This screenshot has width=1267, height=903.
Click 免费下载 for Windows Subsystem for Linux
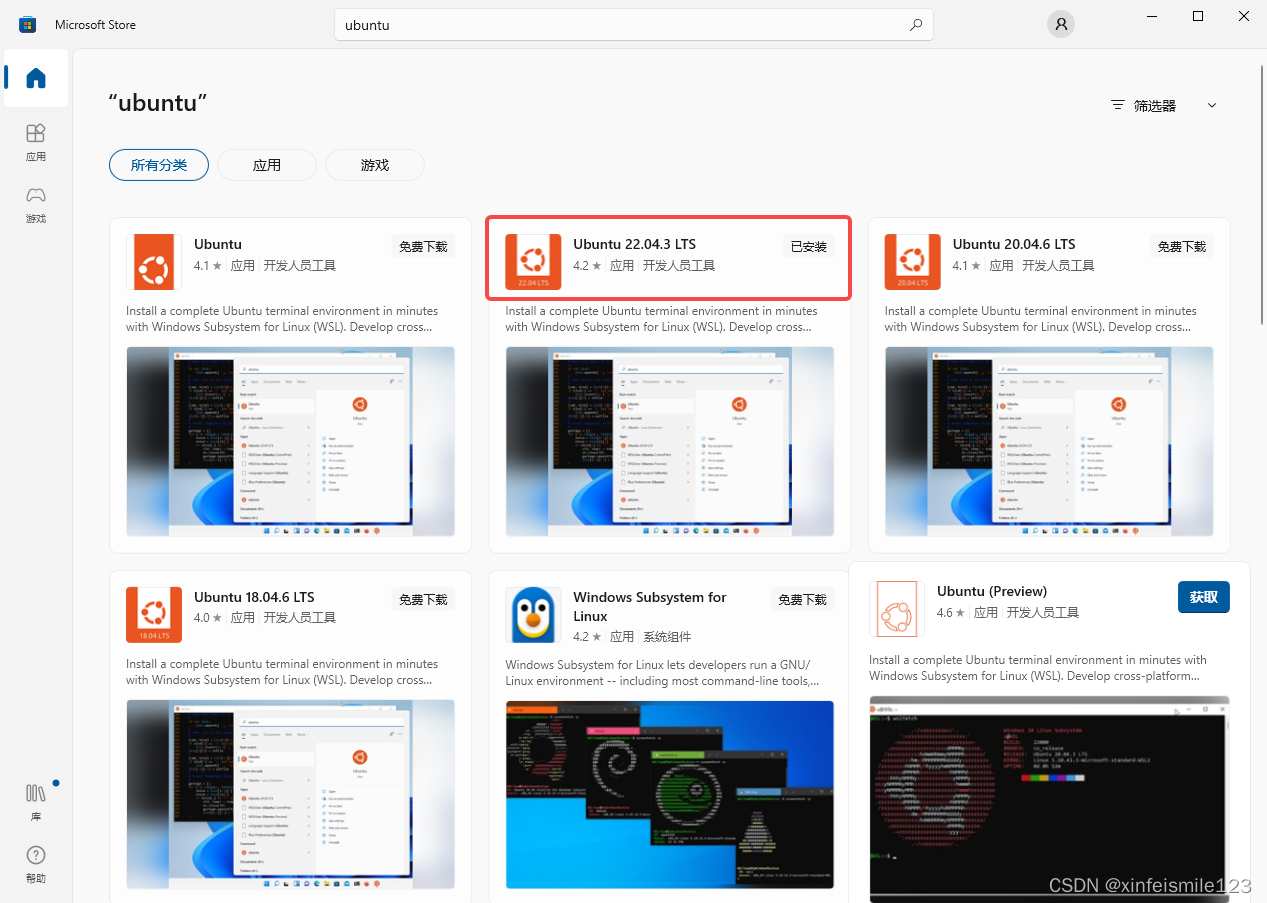point(802,599)
